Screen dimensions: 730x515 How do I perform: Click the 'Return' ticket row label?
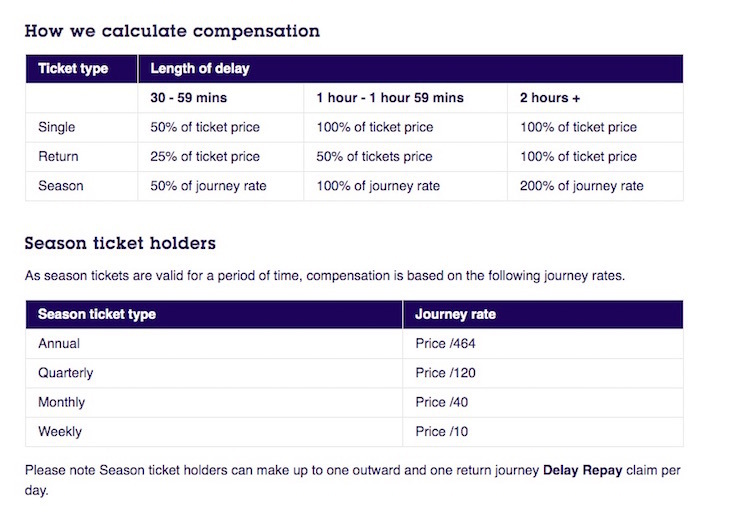point(58,156)
